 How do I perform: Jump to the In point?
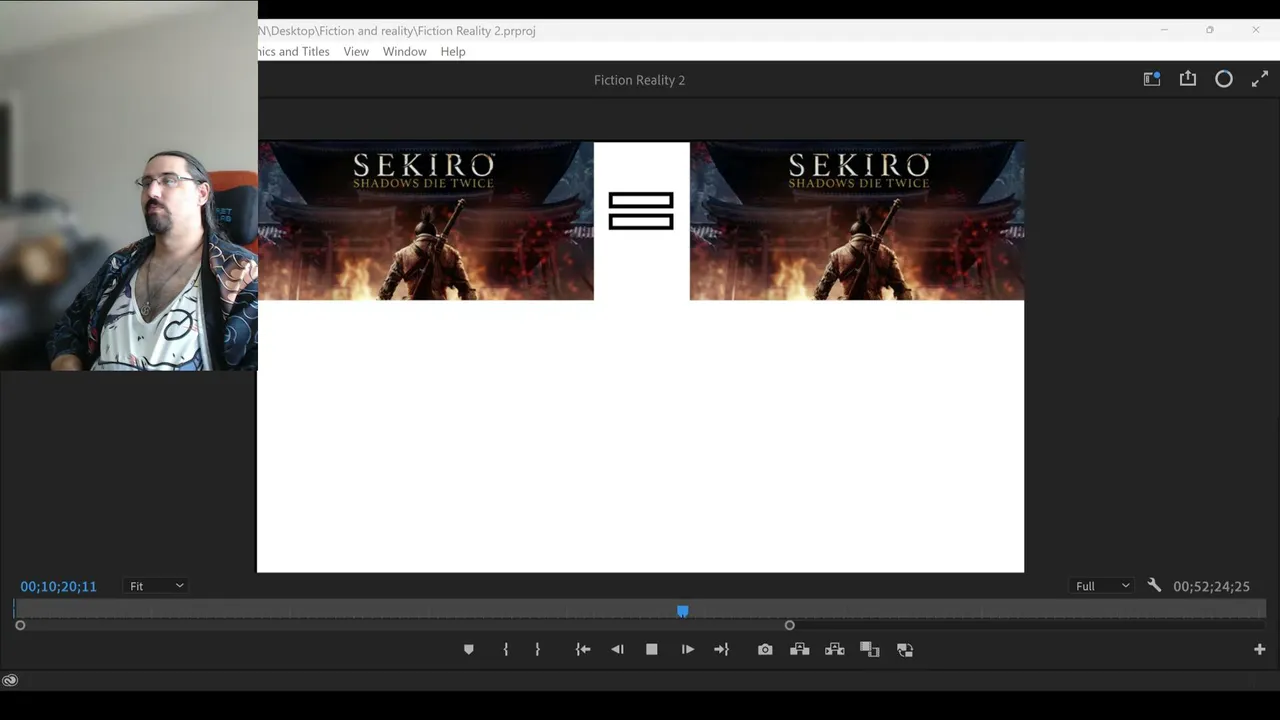[583, 650]
